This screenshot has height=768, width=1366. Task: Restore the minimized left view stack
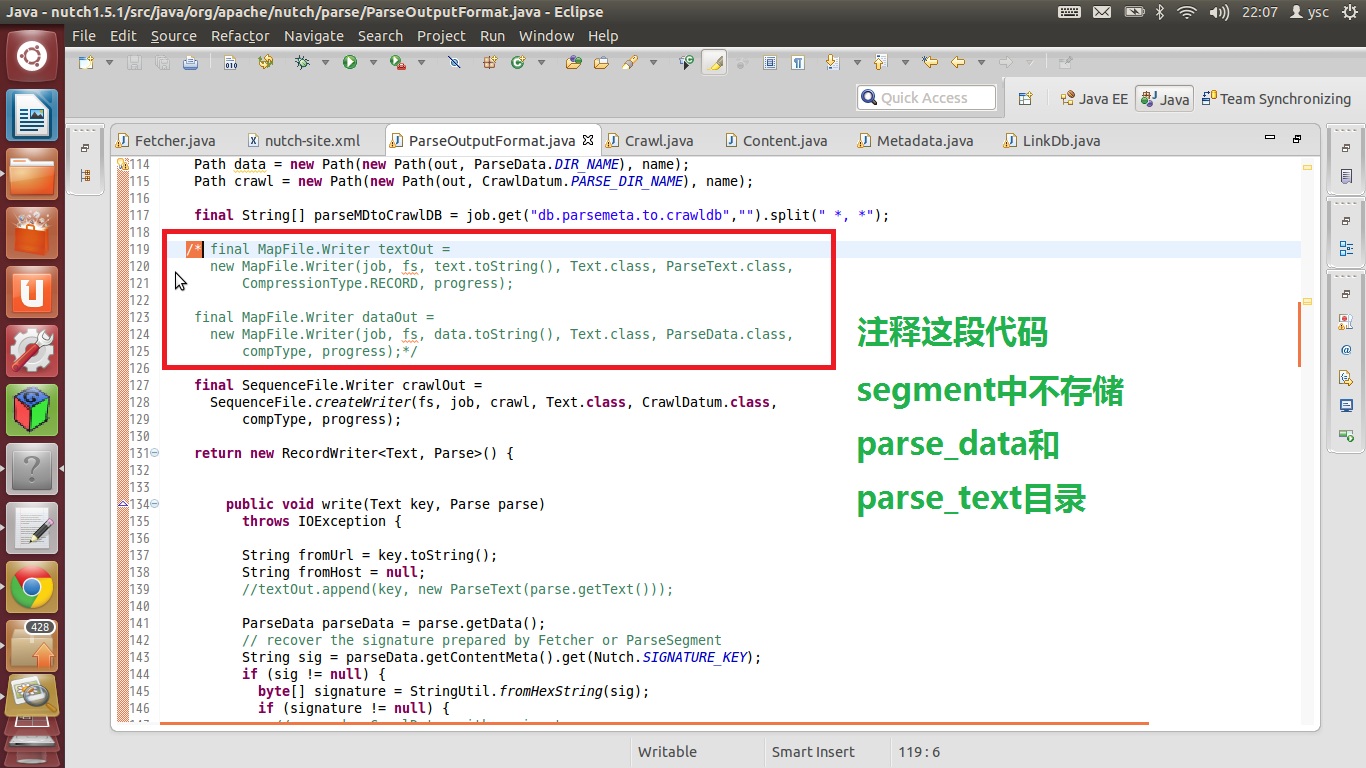pyautogui.click(x=86, y=148)
